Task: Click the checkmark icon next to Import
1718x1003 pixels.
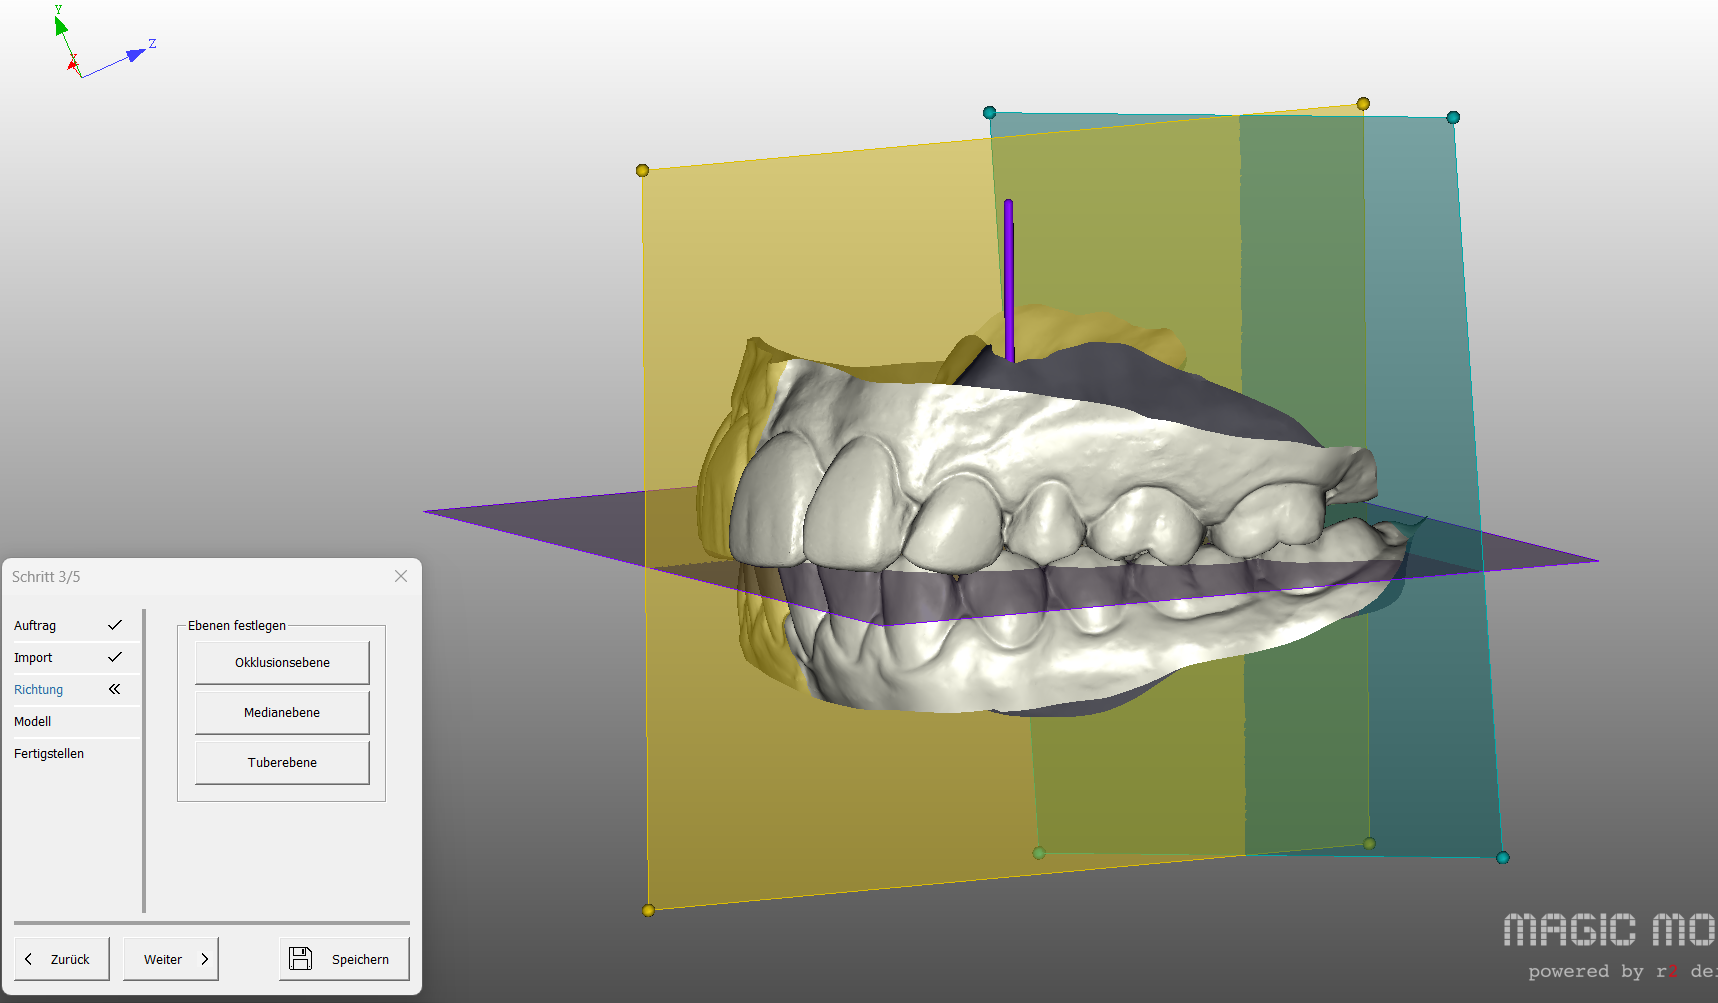Action: tap(115, 657)
